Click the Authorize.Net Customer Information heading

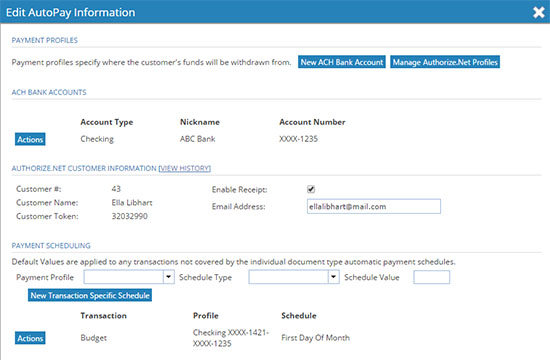point(84,168)
